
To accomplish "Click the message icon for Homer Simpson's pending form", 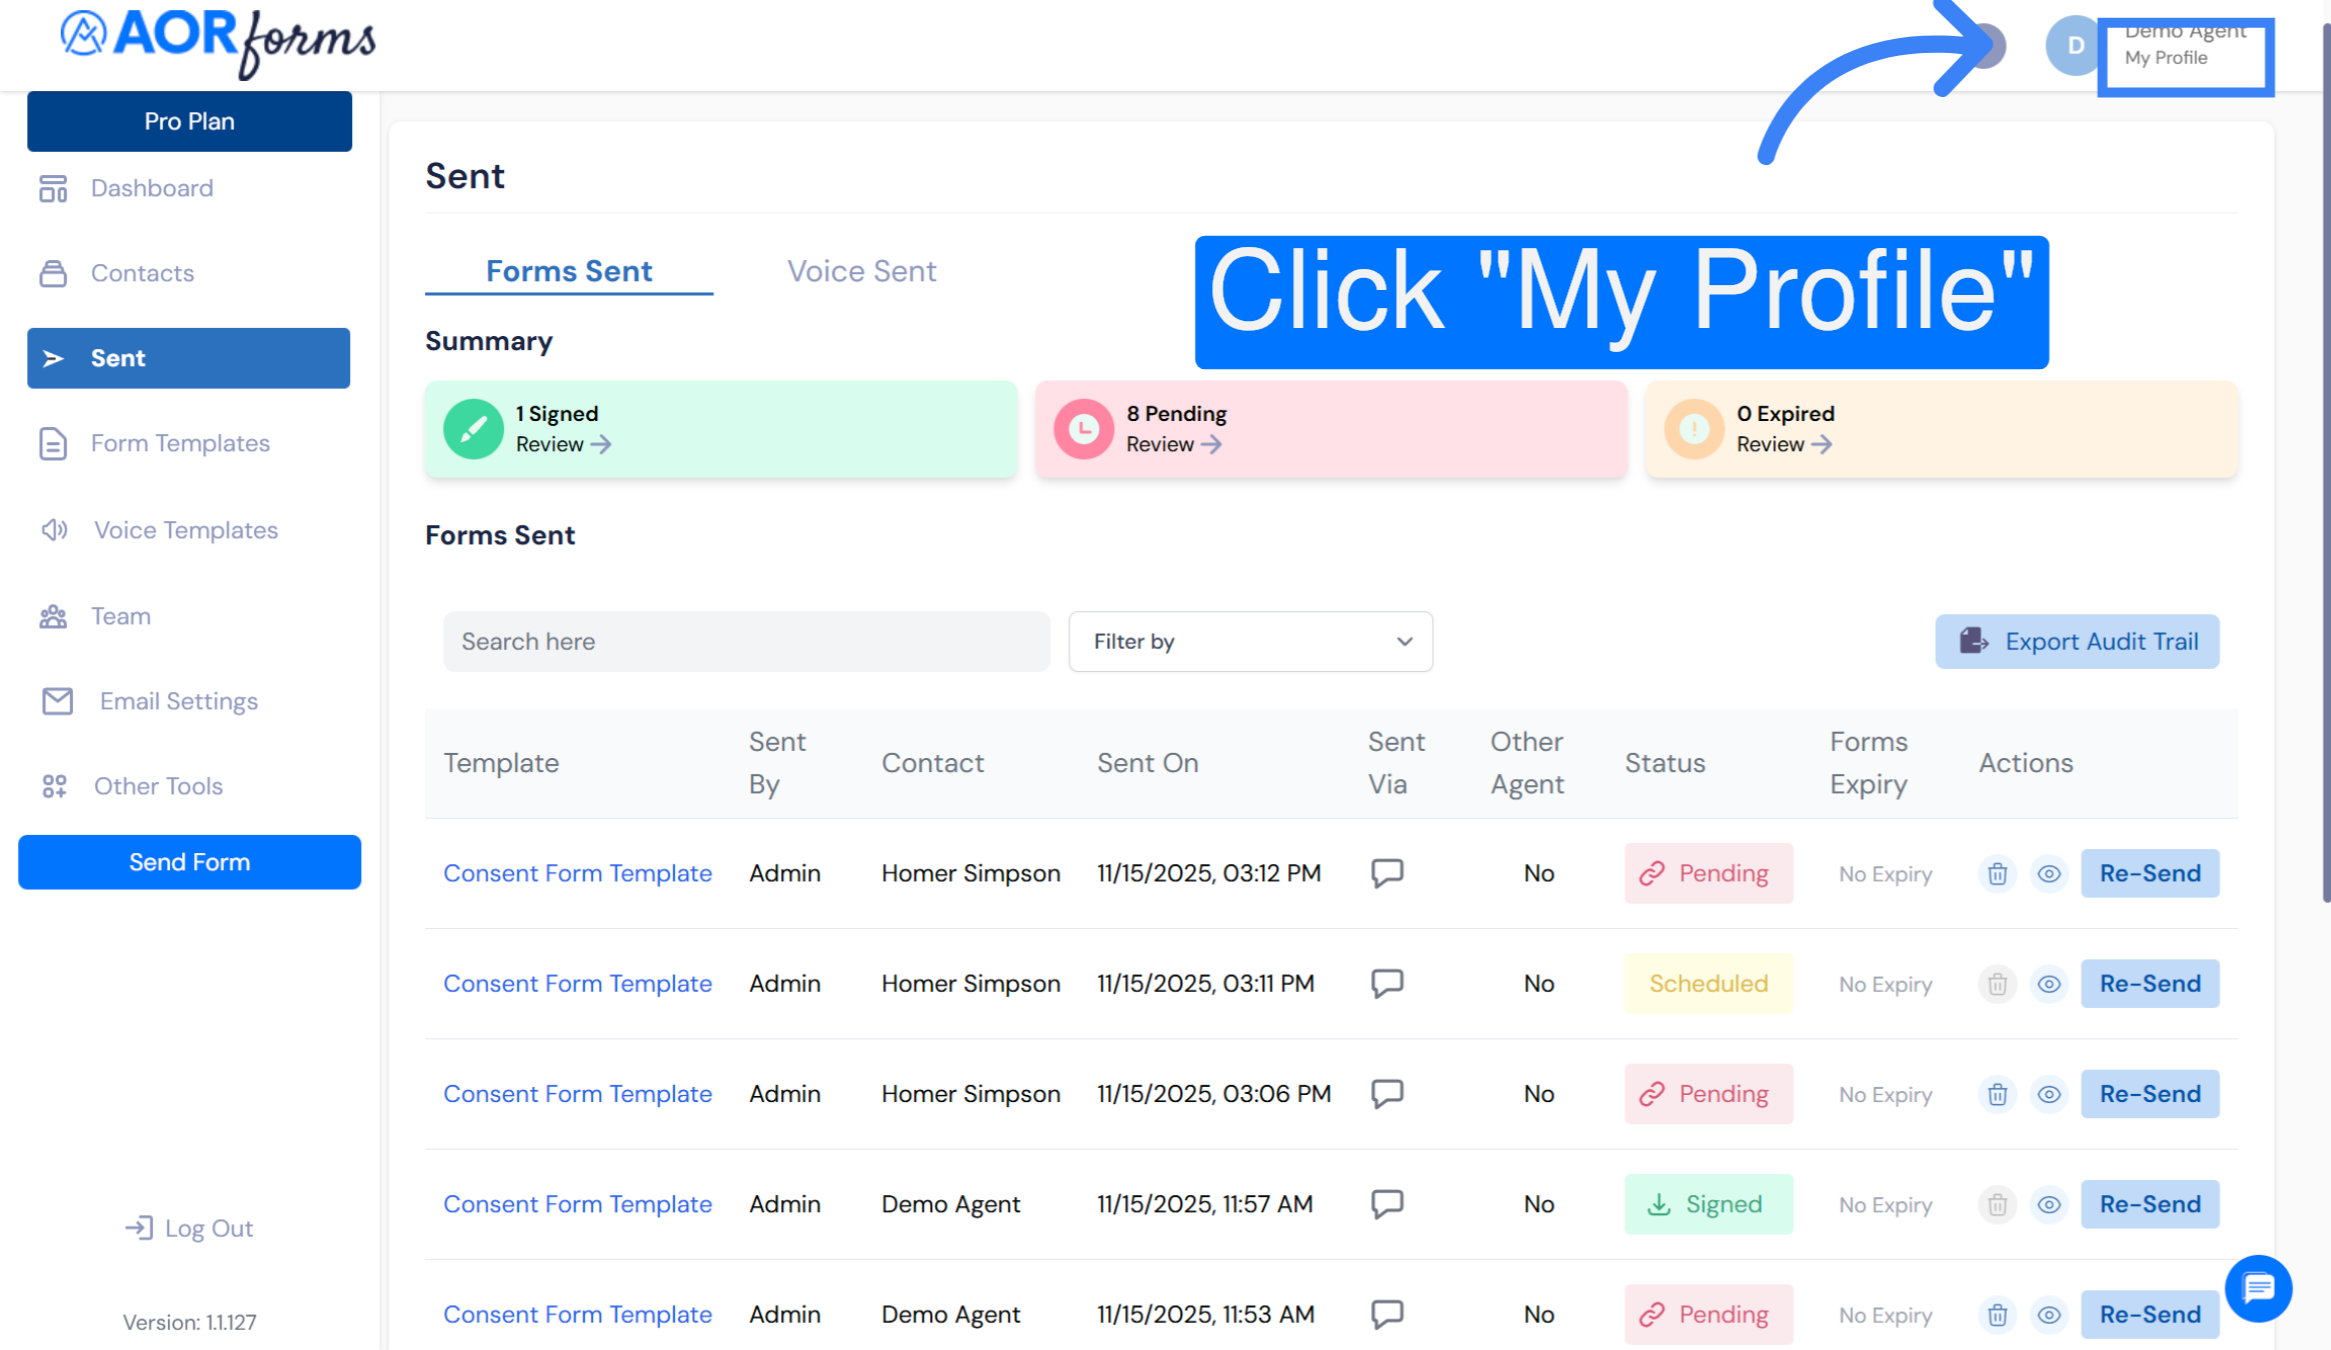I will pos(1388,873).
